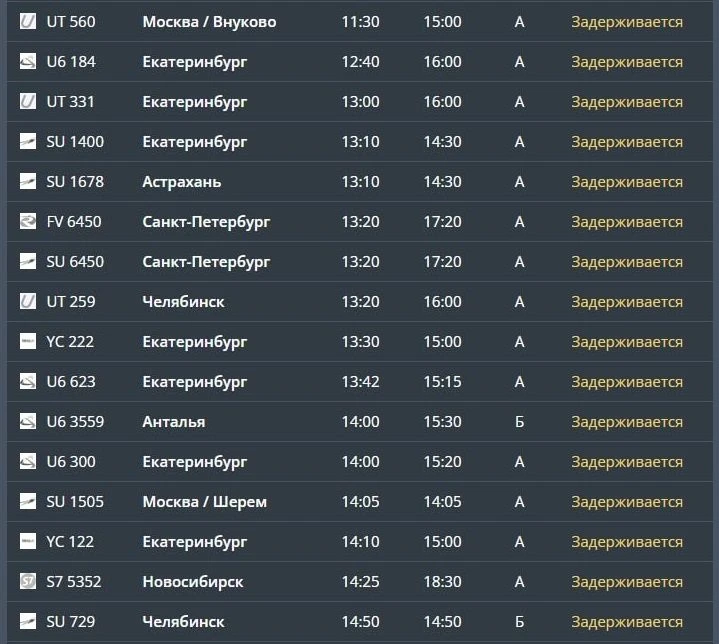The width and height of the screenshot is (719, 644).
Task: Click the S7 logo beside S7 5352
Action: [x=28, y=581]
